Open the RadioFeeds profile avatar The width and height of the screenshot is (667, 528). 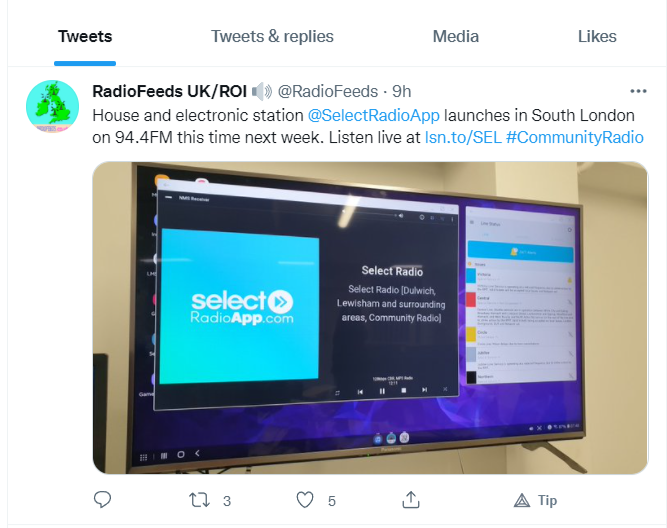tap(52, 106)
